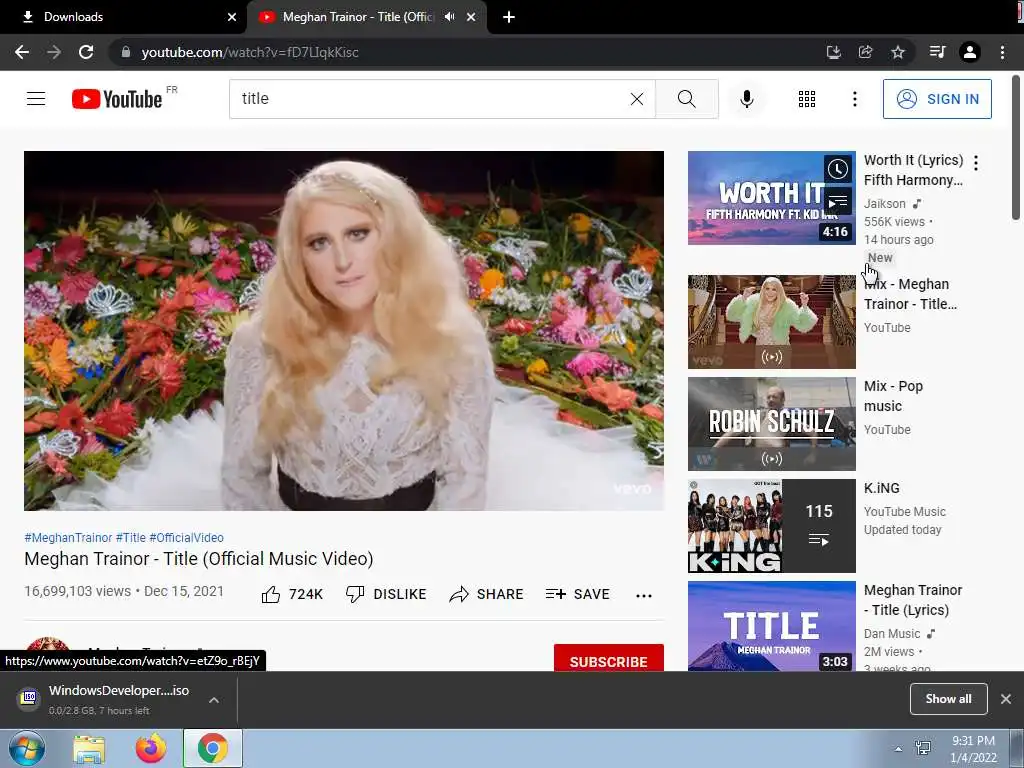Viewport: 1024px width, 768px height.
Task: Click the DISLIKE thumbs-down button
Action: tap(386, 594)
